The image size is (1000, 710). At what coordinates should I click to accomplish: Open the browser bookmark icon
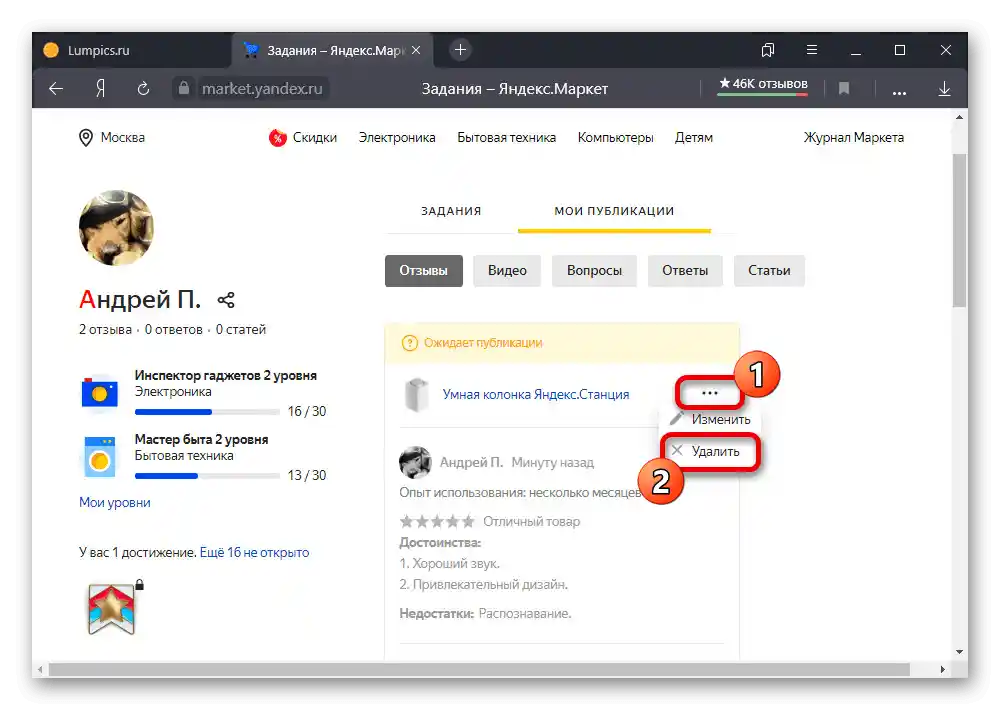[x=844, y=89]
